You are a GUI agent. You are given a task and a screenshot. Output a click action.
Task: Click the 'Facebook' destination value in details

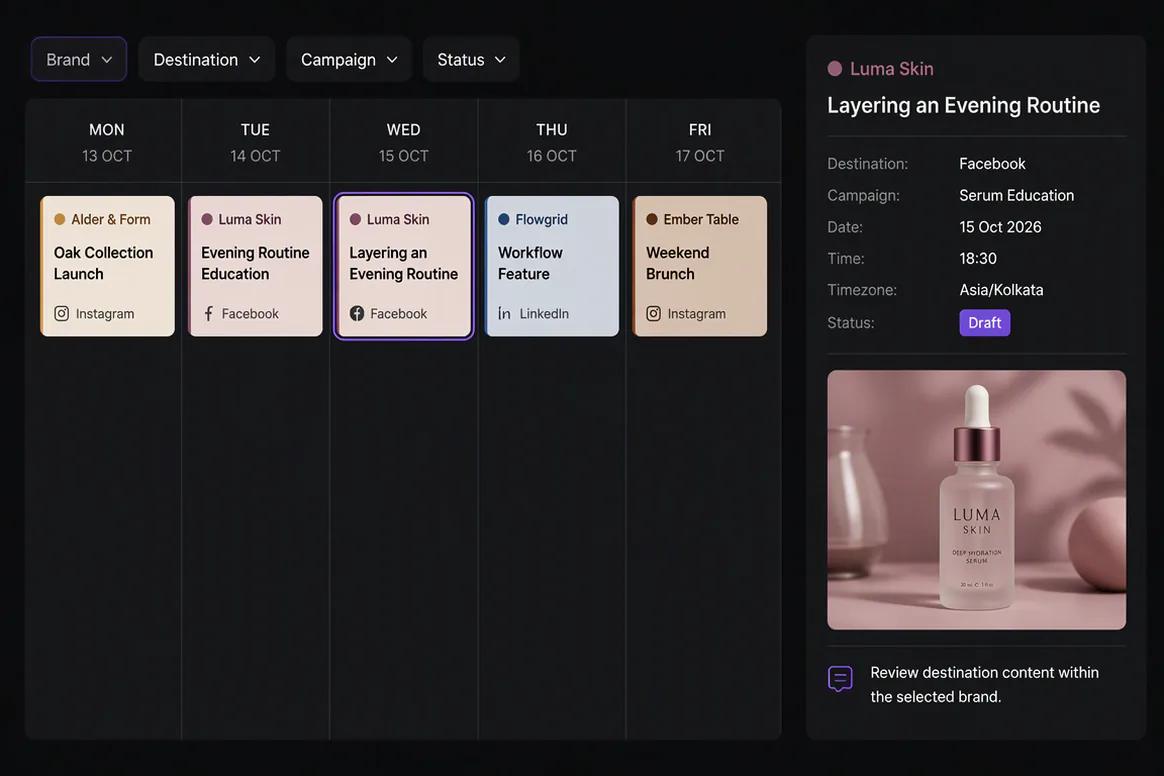(992, 163)
